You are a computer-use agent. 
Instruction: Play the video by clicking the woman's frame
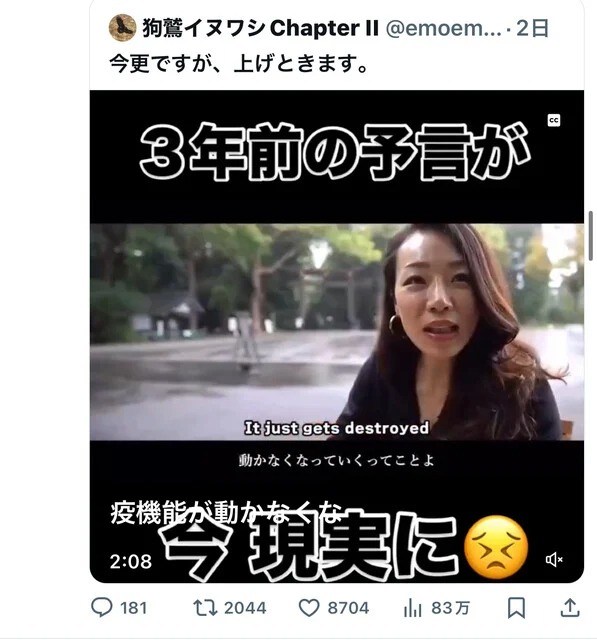coord(337,331)
